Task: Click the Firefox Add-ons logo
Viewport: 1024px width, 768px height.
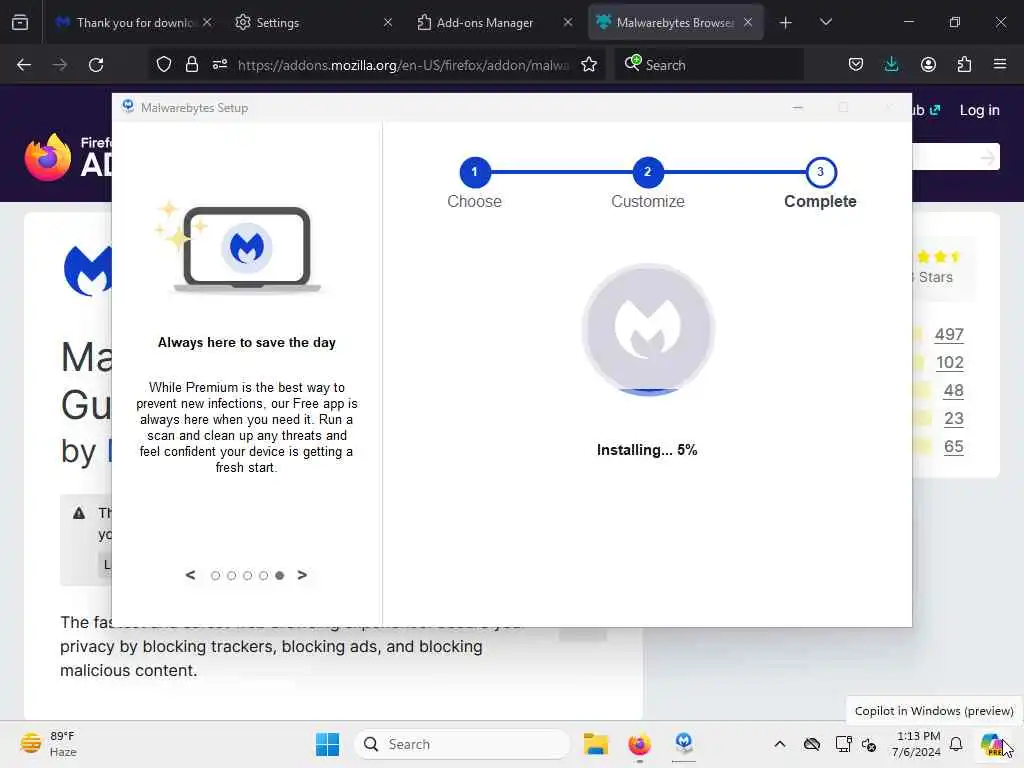Action: 68,157
